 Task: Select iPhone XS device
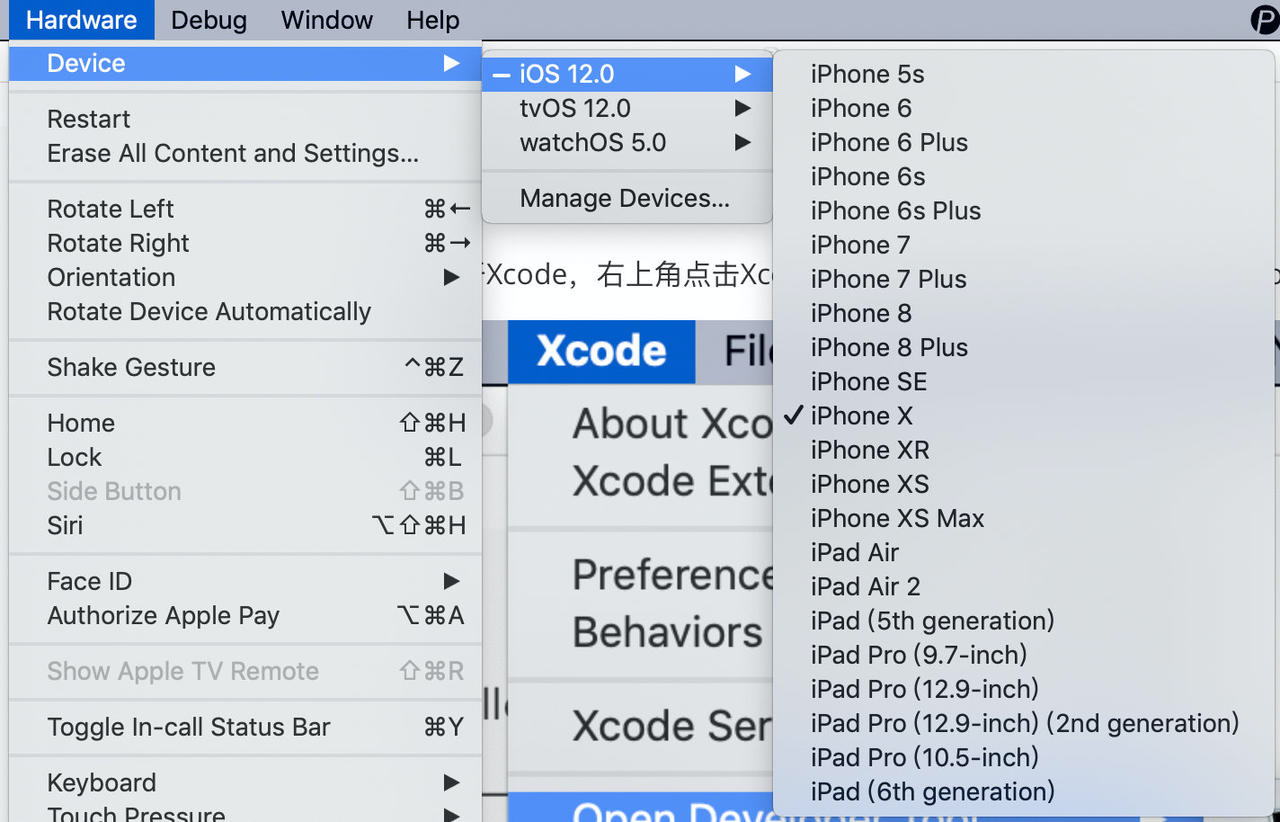pos(1024,484)
